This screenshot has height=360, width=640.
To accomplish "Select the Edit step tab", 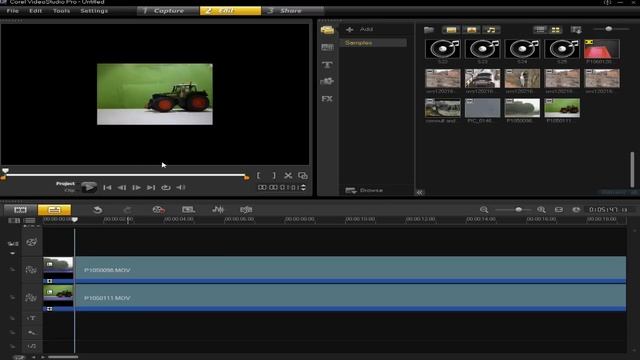I will (x=230, y=11).
